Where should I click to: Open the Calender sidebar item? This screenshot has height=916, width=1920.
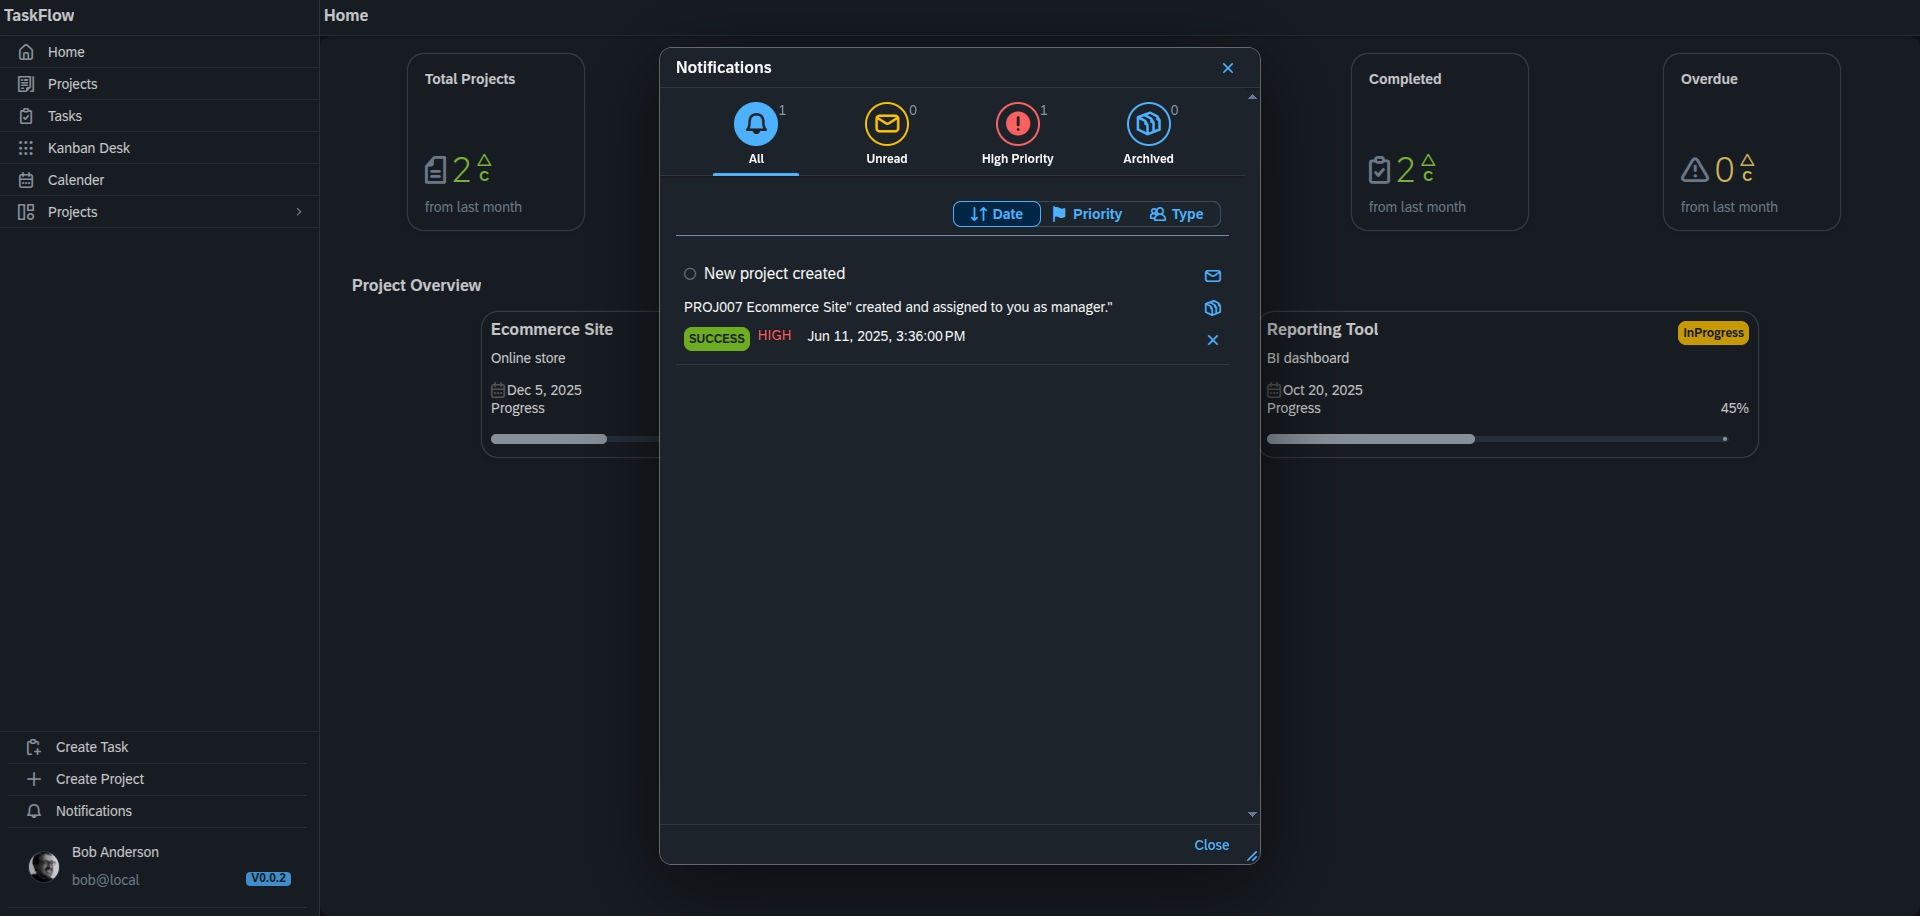coord(76,180)
